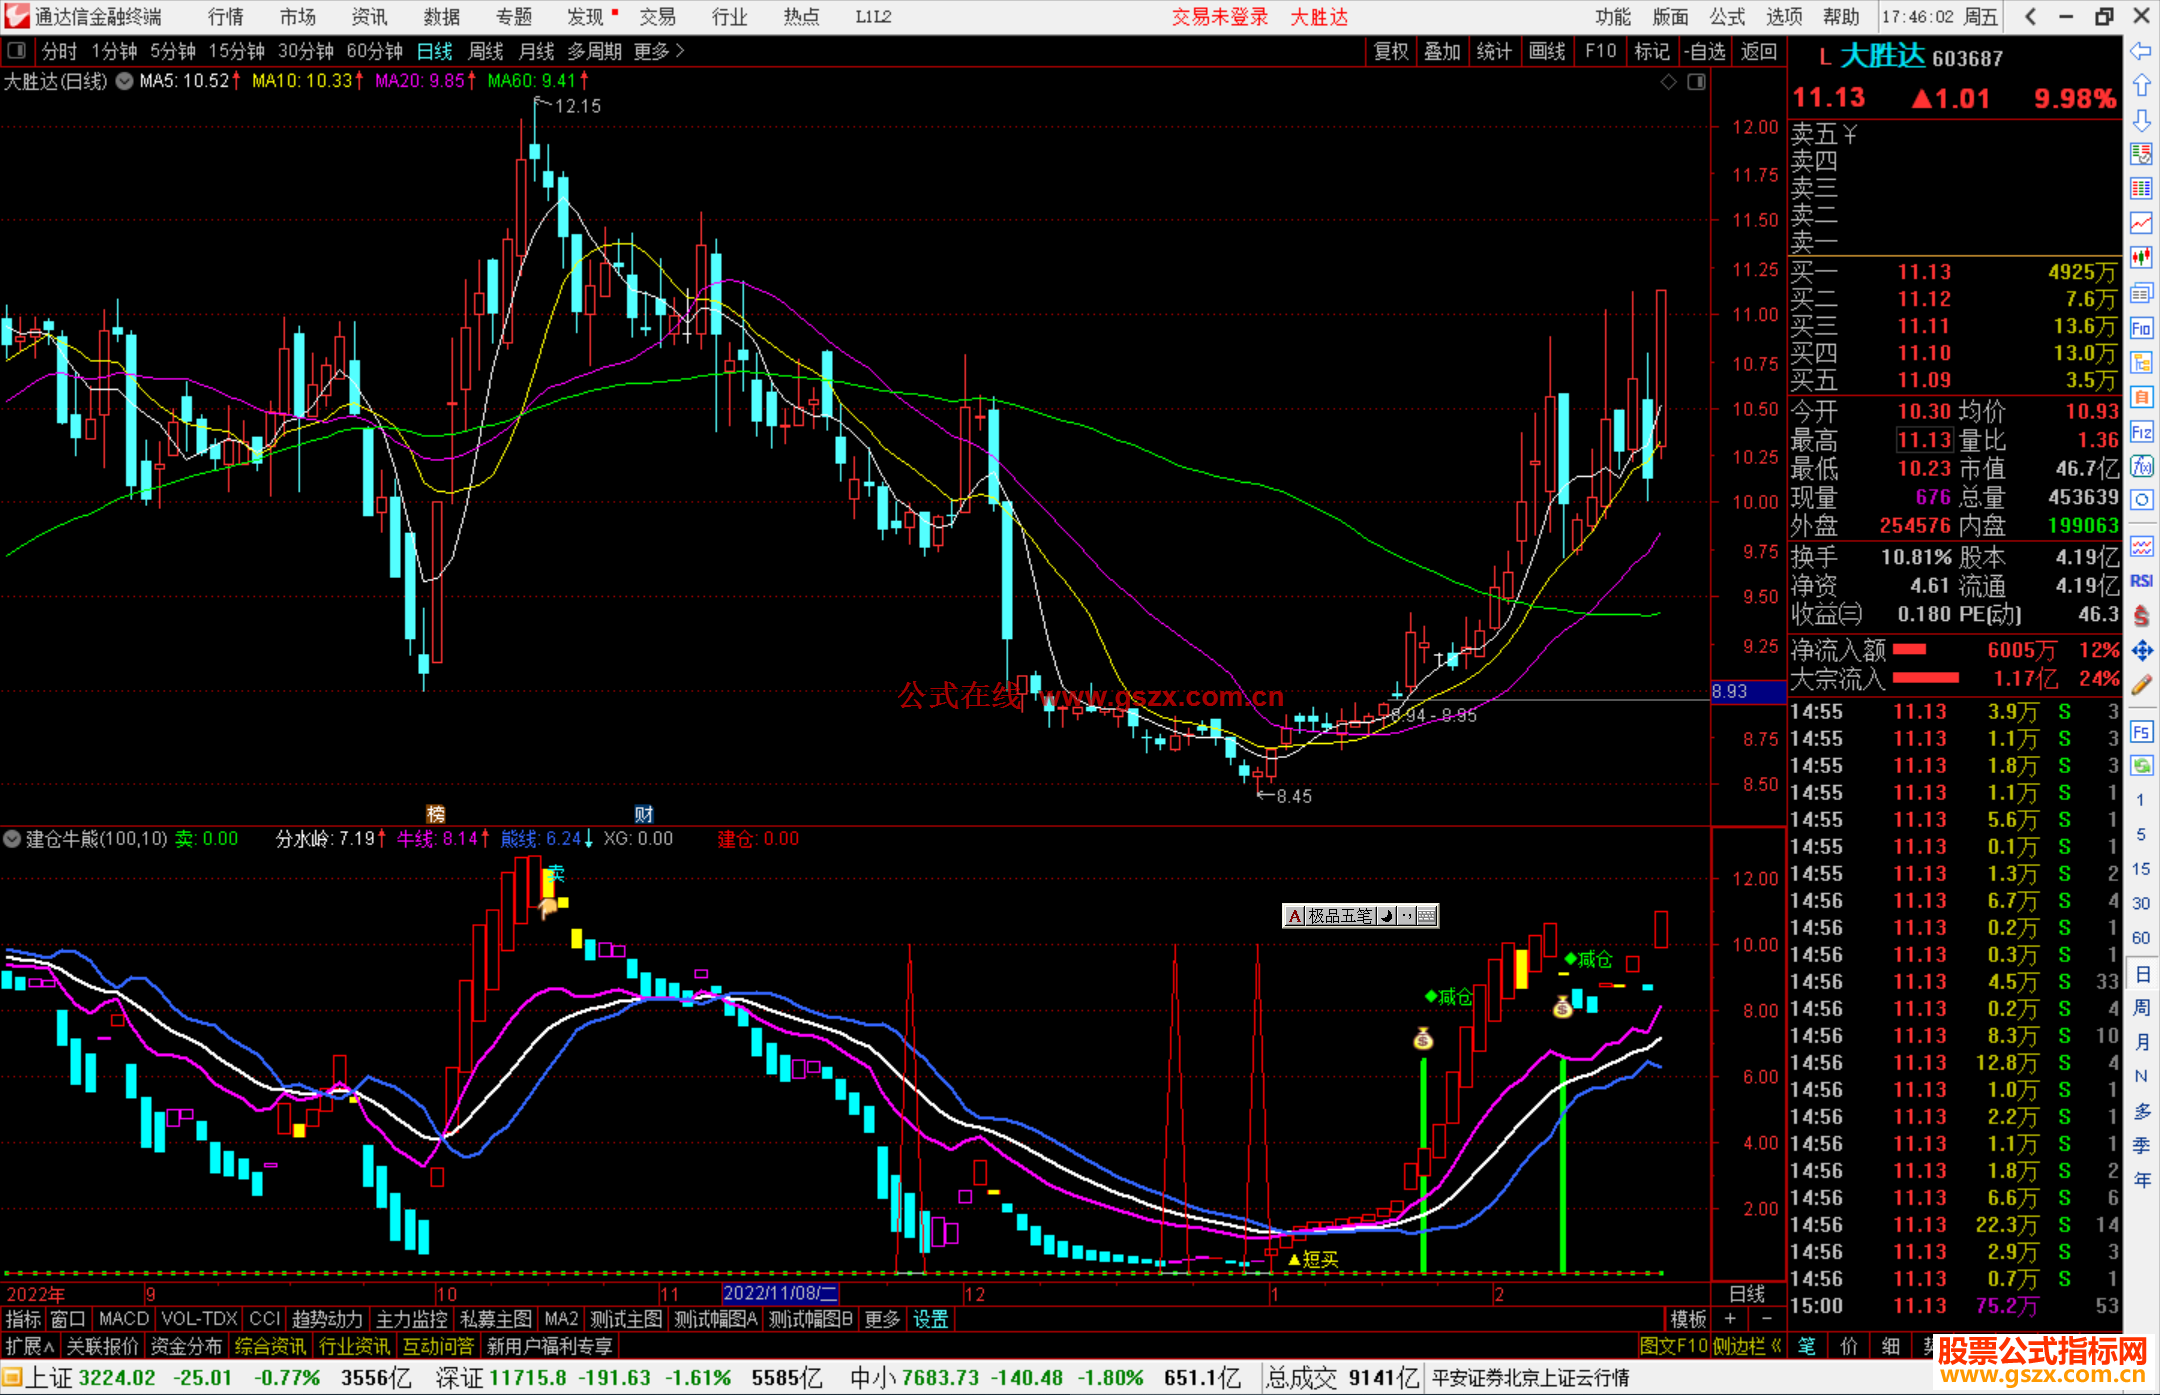This screenshot has width=2160, height=1395.
Task: Select the pencil drawing icon in sidebar
Action: point(2141,685)
